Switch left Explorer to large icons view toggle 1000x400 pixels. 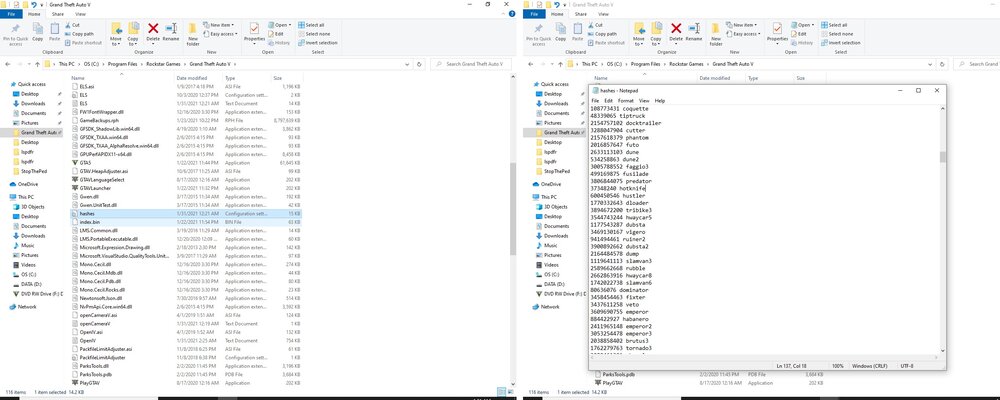point(510,391)
